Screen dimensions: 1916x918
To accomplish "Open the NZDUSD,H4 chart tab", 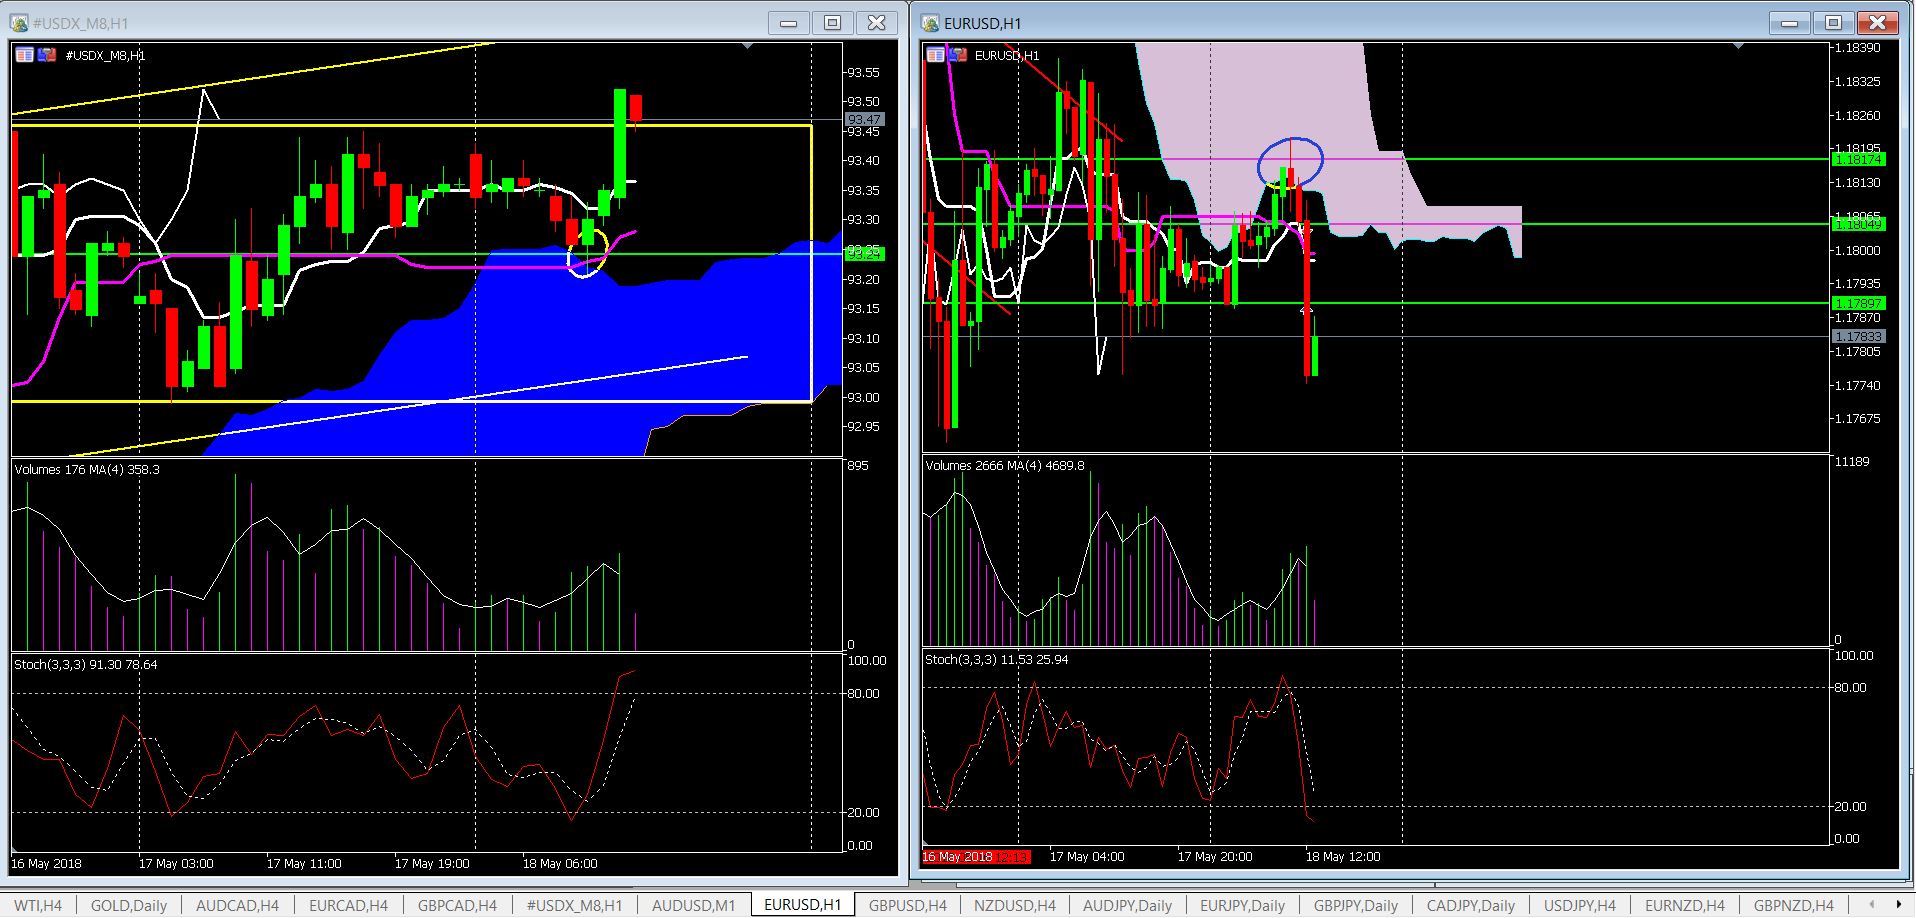I will [x=1014, y=905].
